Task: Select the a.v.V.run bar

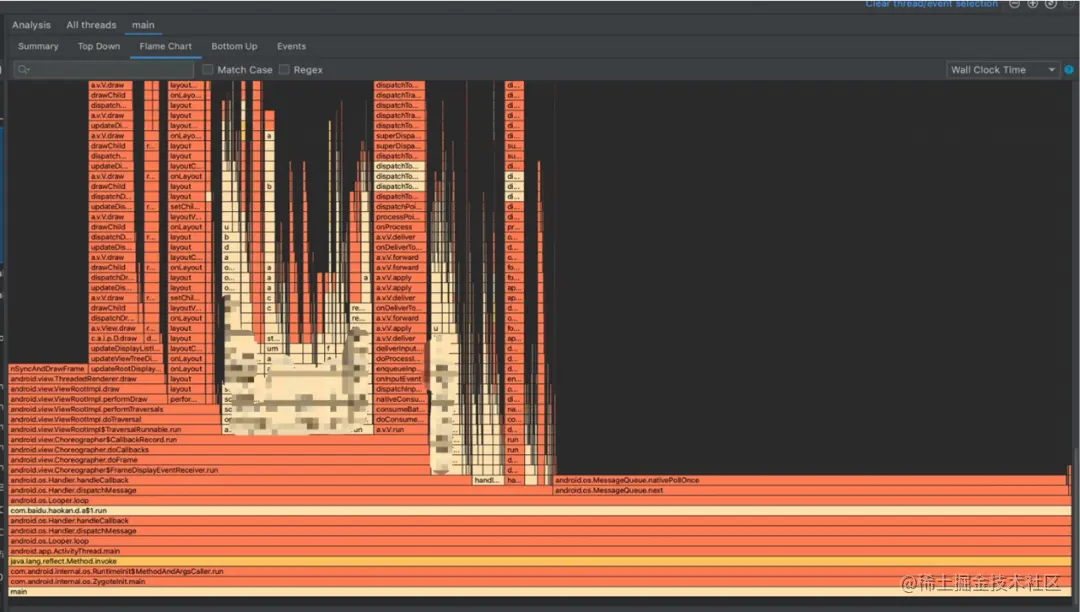Action: pos(399,430)
